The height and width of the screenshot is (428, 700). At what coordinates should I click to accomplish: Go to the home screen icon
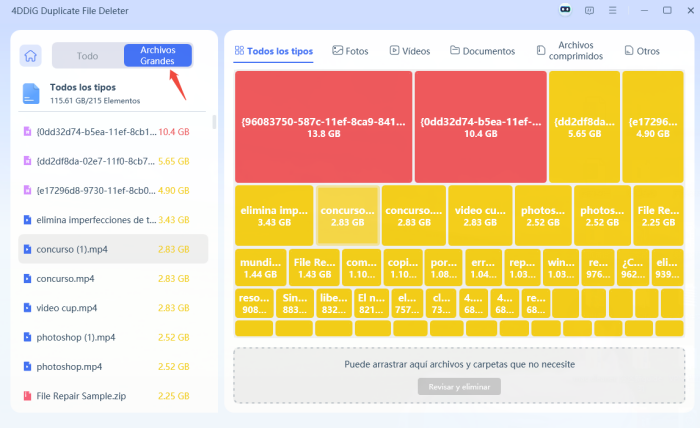coord(31,56)
